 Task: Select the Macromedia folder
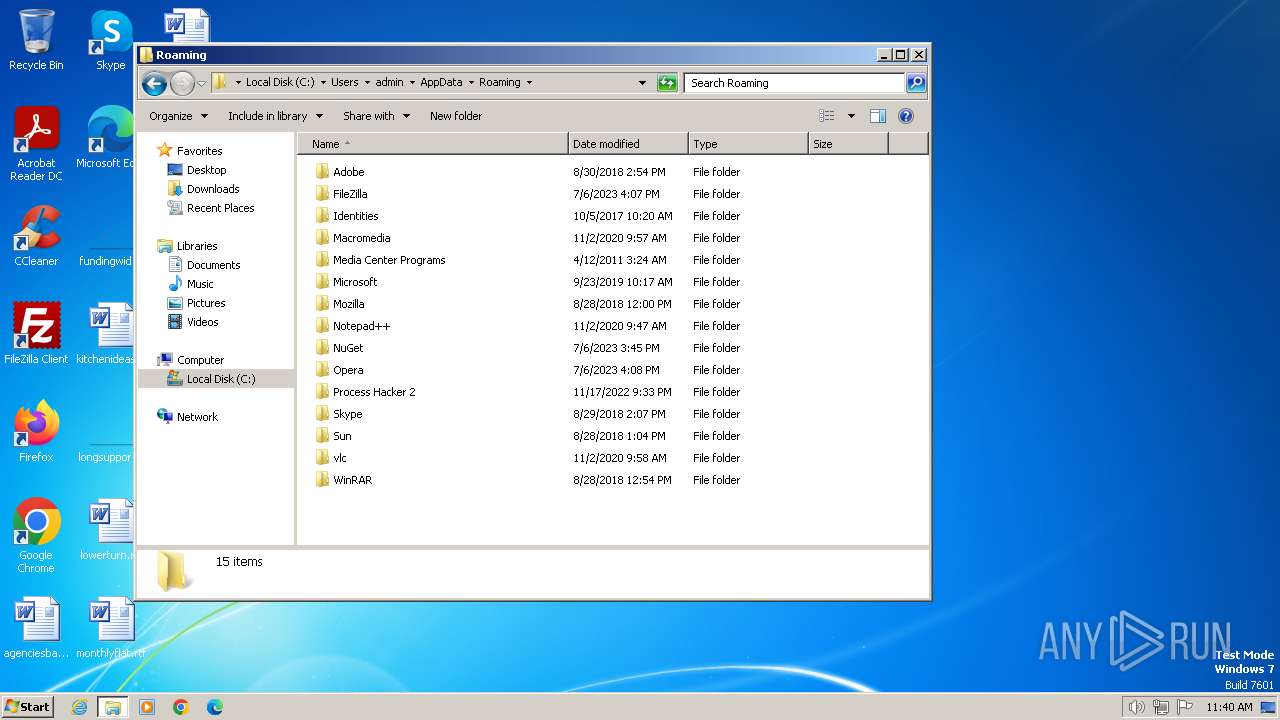tap(361, 238)
